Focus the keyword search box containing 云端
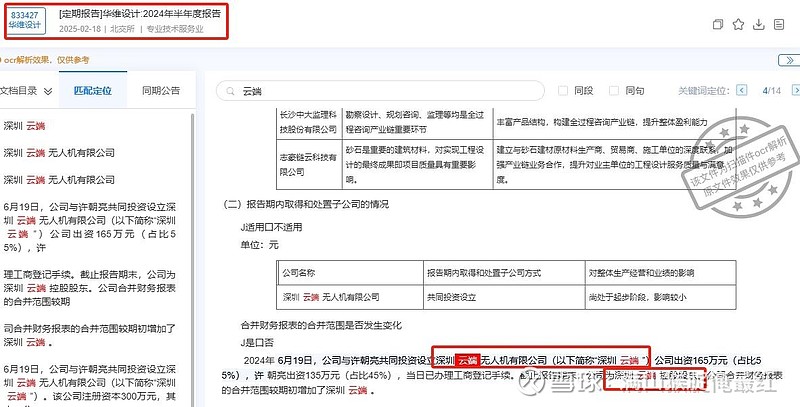The width and height of the screenshot is (800, 407). [x=380, y=91]
